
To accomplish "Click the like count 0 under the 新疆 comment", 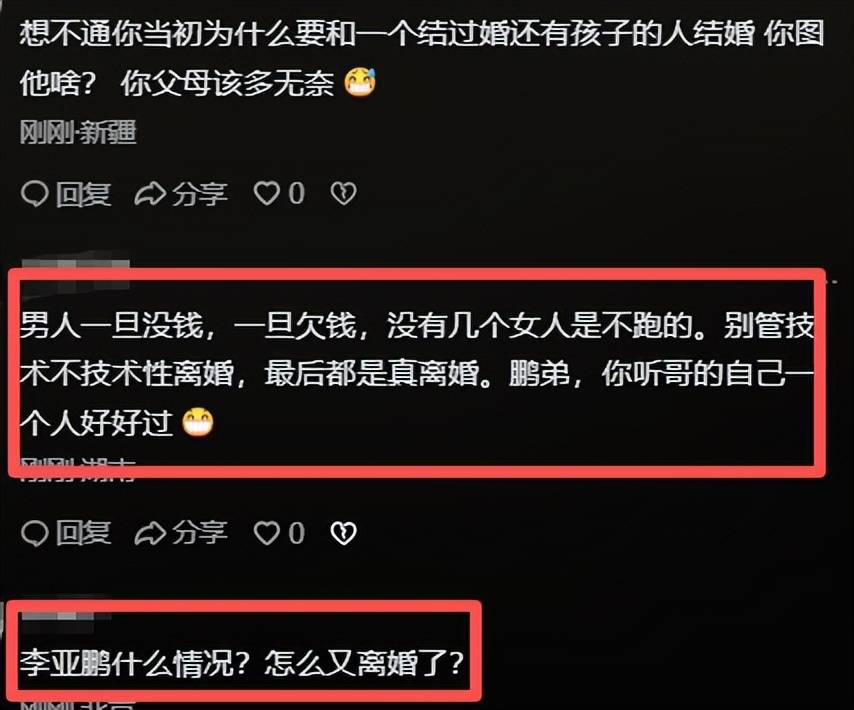I will pyautogui.click(x=297, y=194).
